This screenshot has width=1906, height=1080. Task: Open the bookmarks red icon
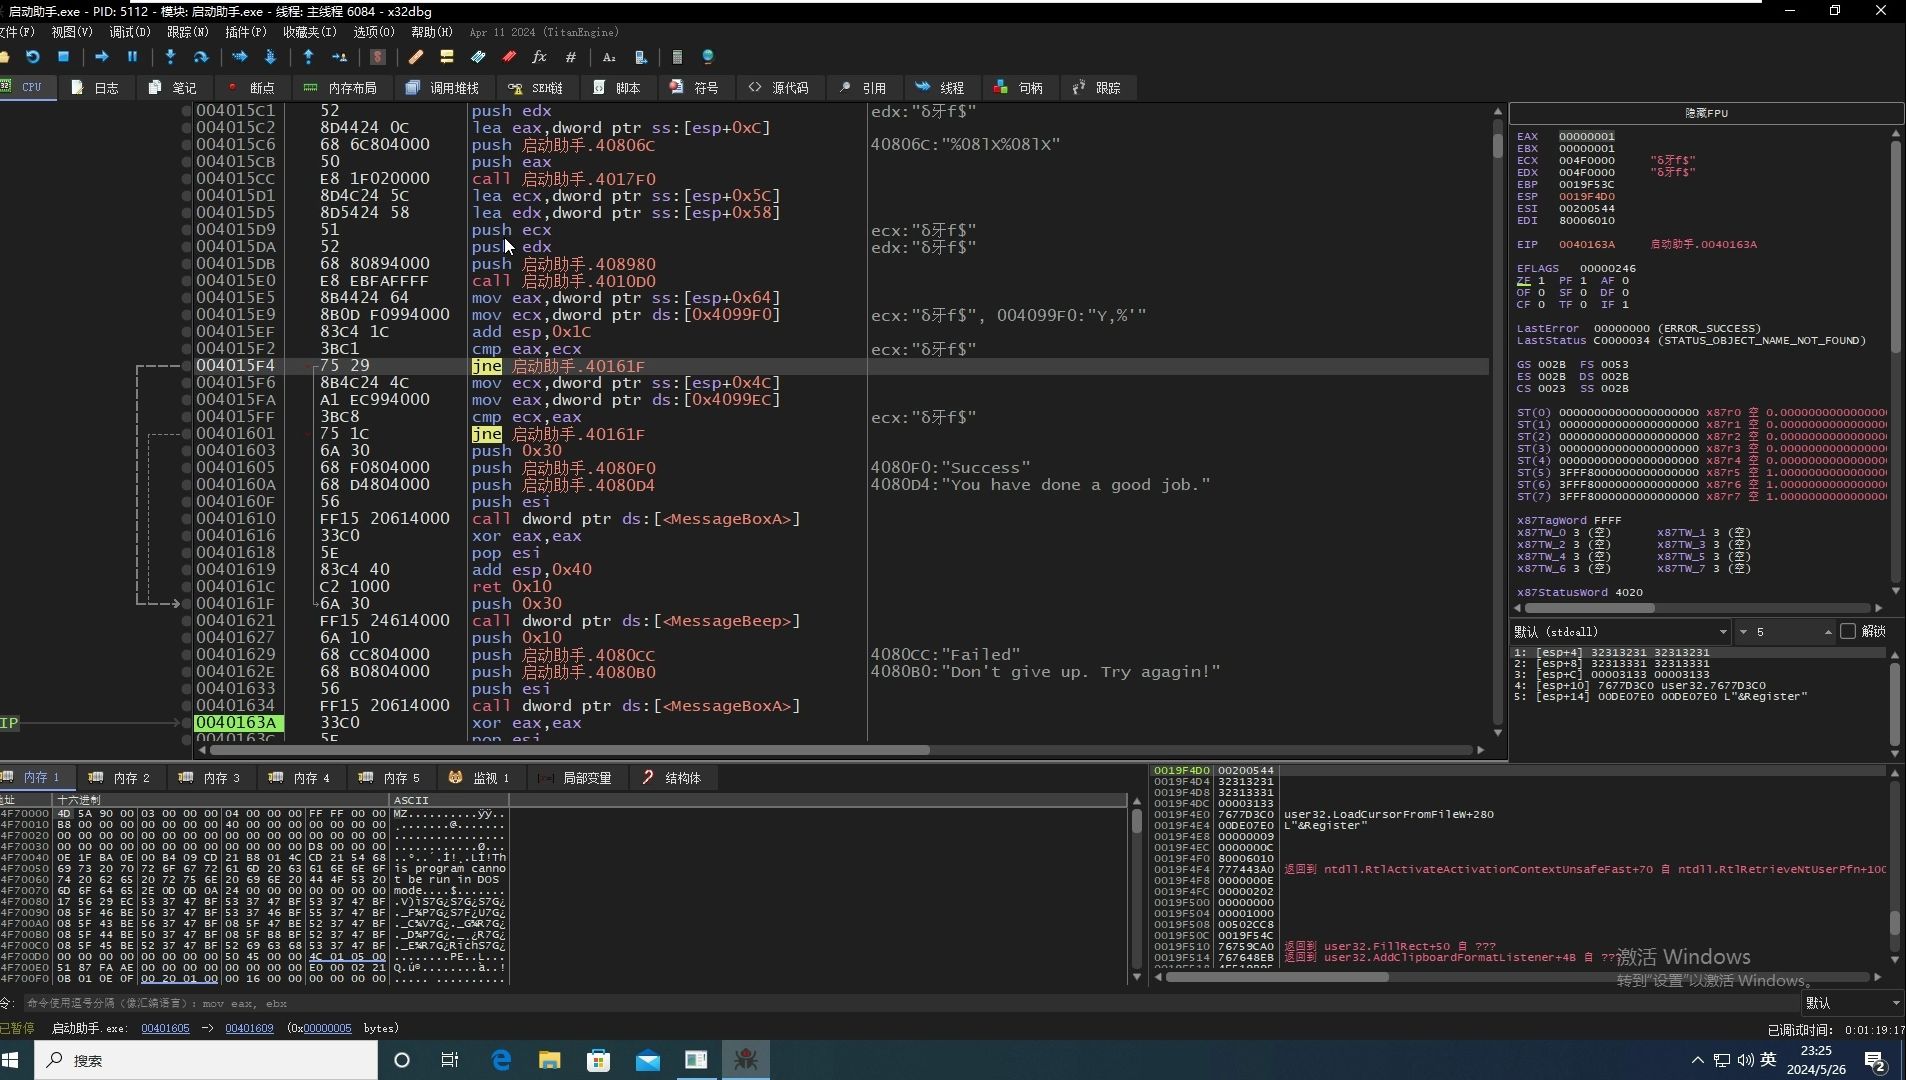(509, 57)
